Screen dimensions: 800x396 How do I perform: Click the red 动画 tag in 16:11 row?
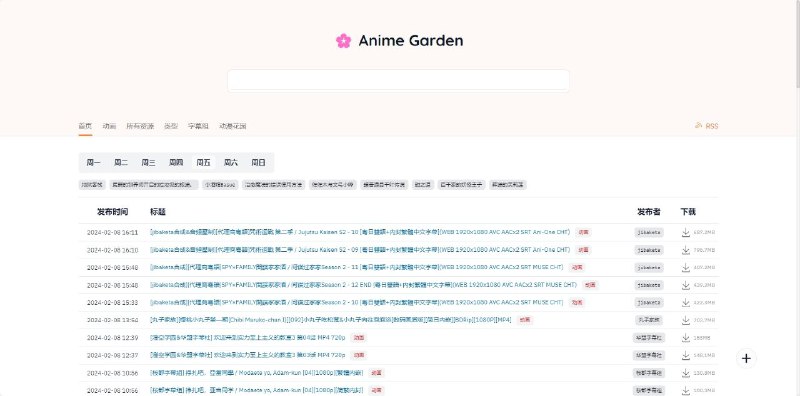[x=583, y=232]
